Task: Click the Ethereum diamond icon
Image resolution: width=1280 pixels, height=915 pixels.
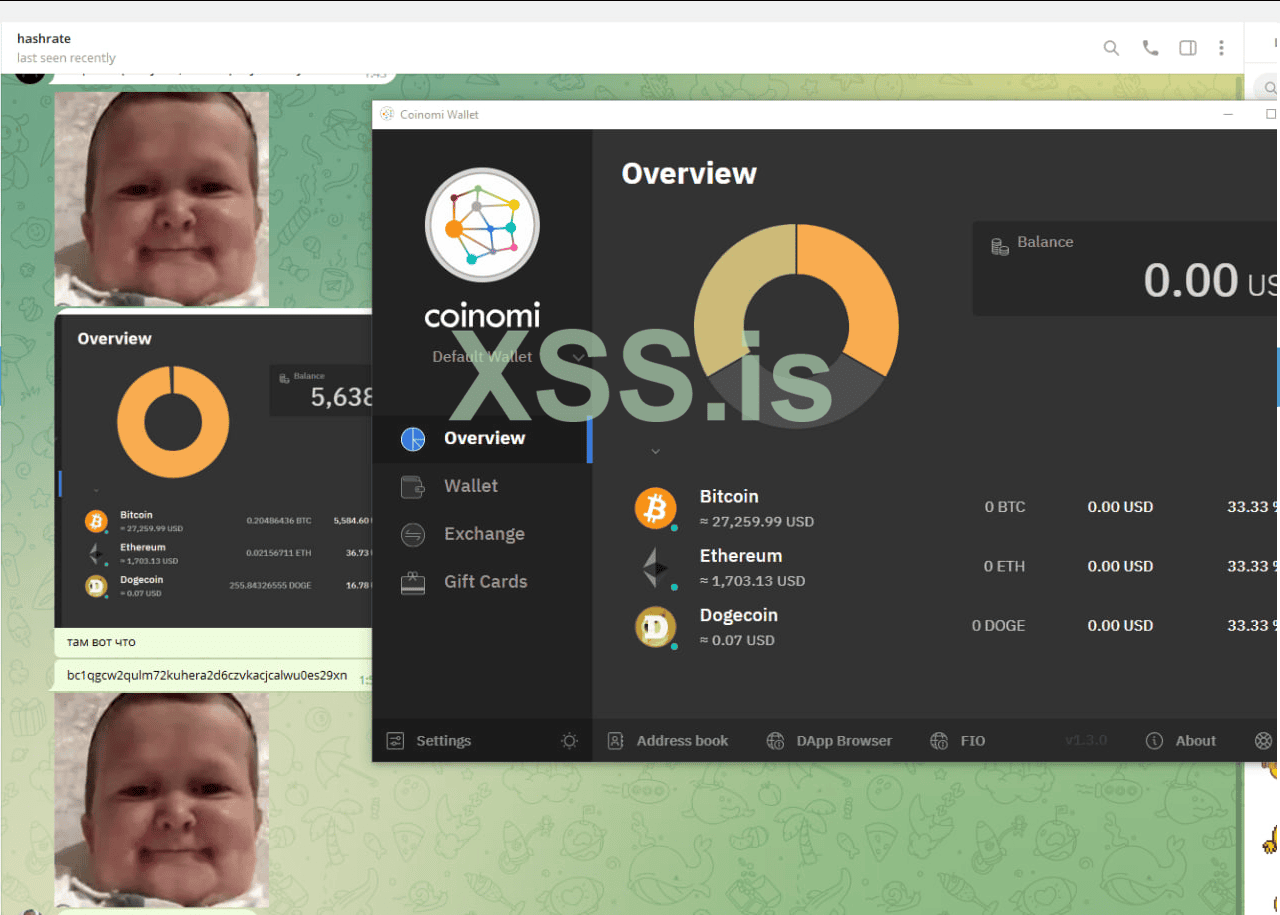Action: tap(655, 567)
